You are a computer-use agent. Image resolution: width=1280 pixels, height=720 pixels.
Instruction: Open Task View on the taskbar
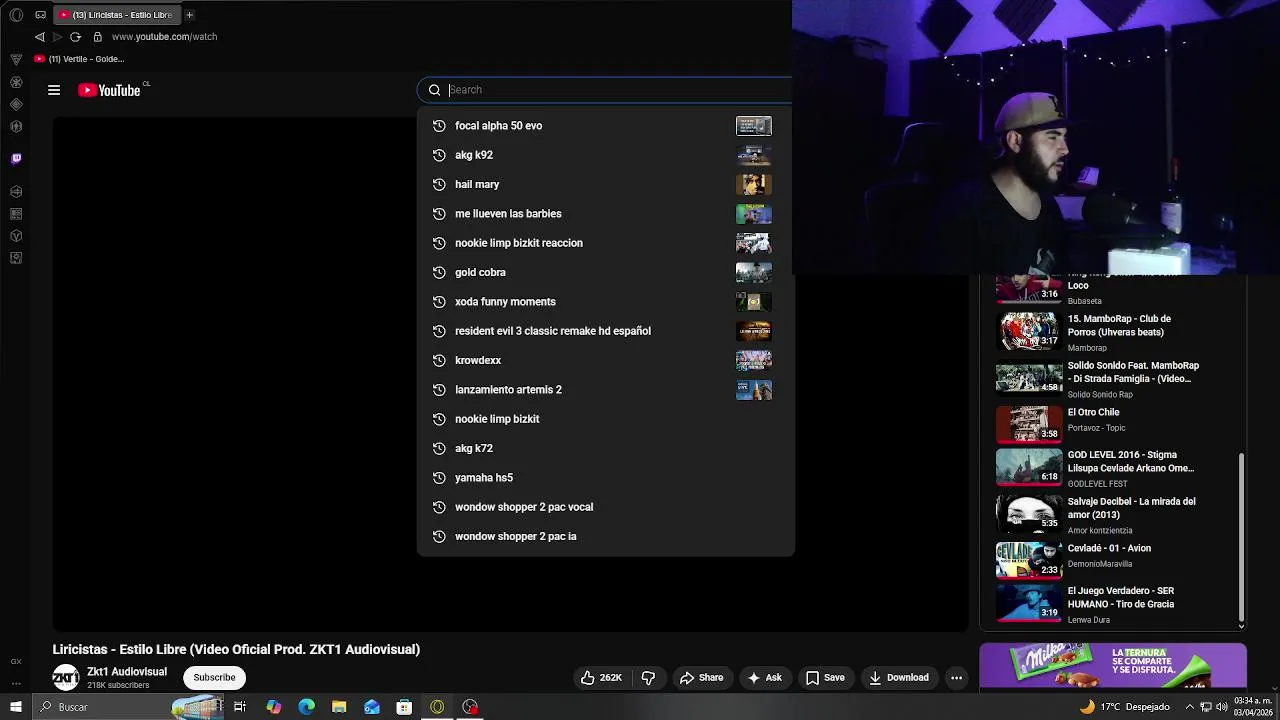[x=240, y=707]
